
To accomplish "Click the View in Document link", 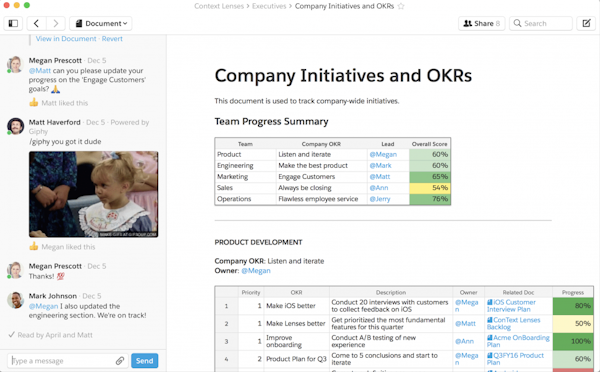I will pos(66,39).
